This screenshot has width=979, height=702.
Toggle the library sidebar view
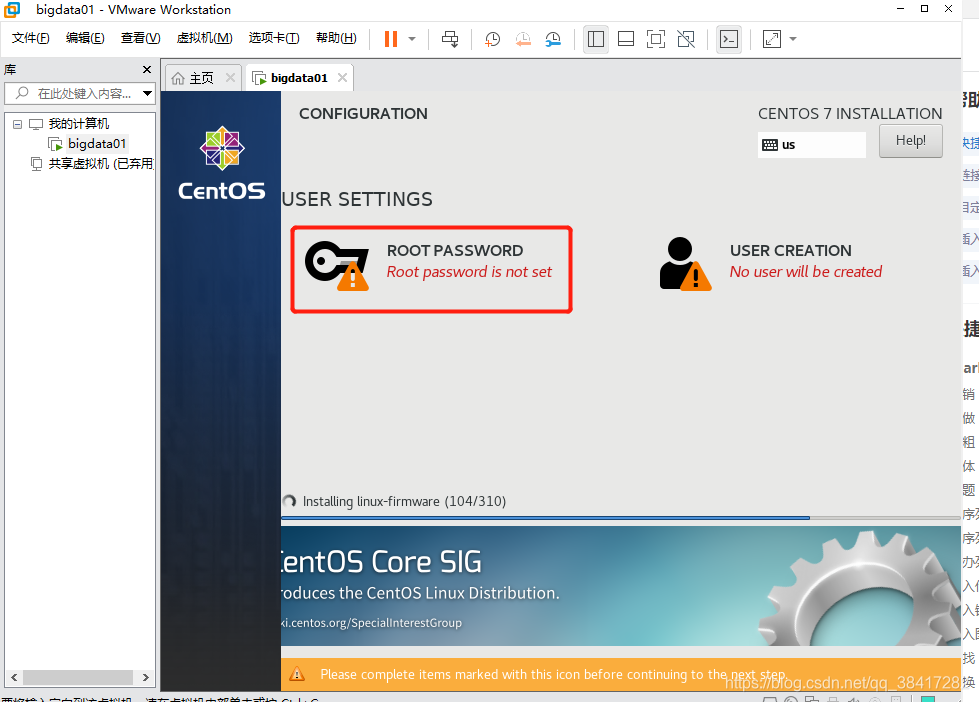point(596,39)
